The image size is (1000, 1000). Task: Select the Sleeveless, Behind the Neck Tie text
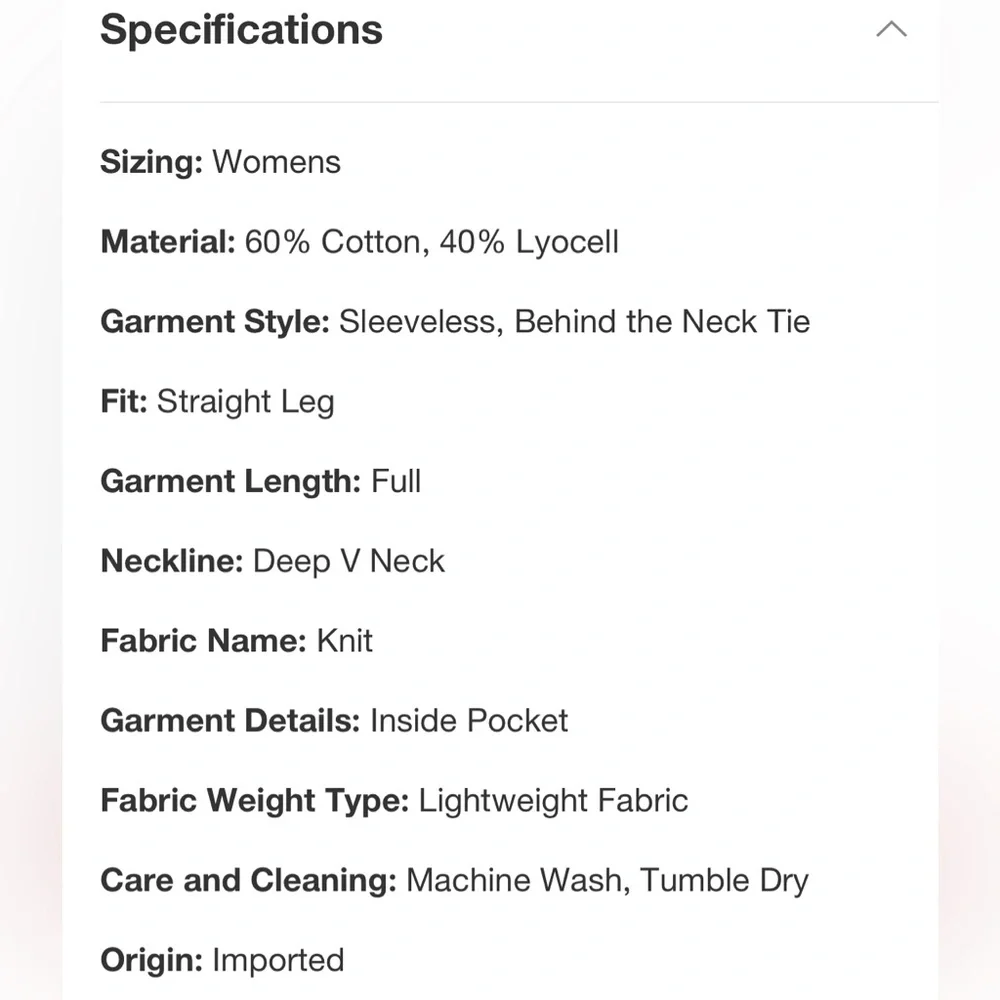coord(575,322)
